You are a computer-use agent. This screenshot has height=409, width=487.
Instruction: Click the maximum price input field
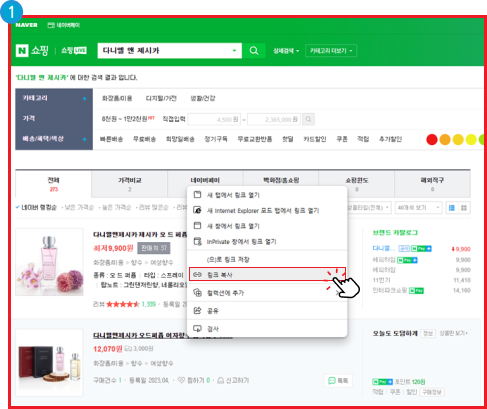(274, 119)
